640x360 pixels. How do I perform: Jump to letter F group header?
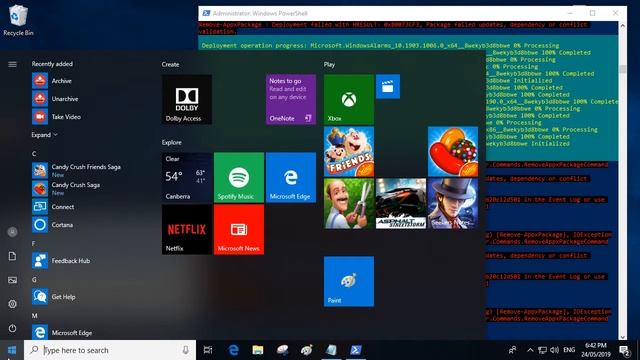click(x=33, y=243)
